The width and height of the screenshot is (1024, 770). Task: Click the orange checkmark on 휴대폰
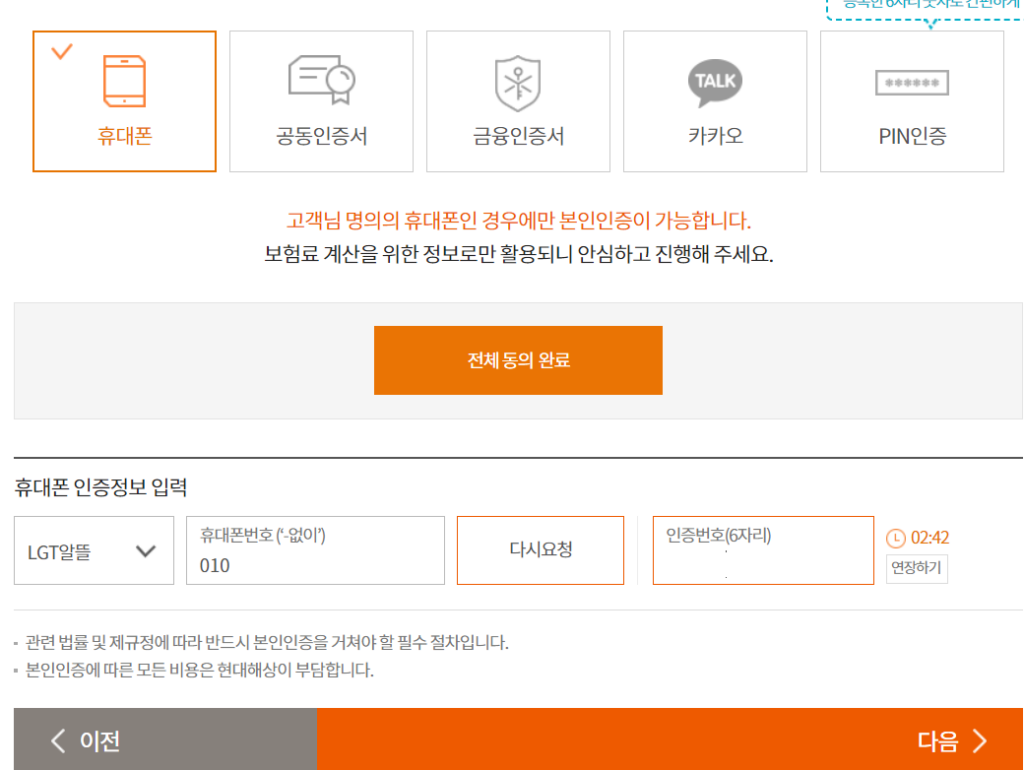point(62,51)
